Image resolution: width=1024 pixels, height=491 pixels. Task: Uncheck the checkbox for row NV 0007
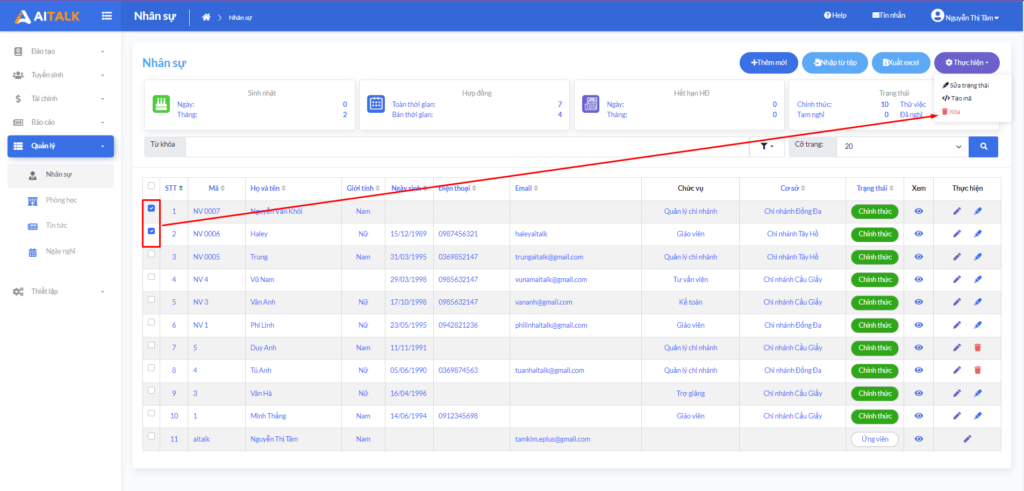(151, 209)
